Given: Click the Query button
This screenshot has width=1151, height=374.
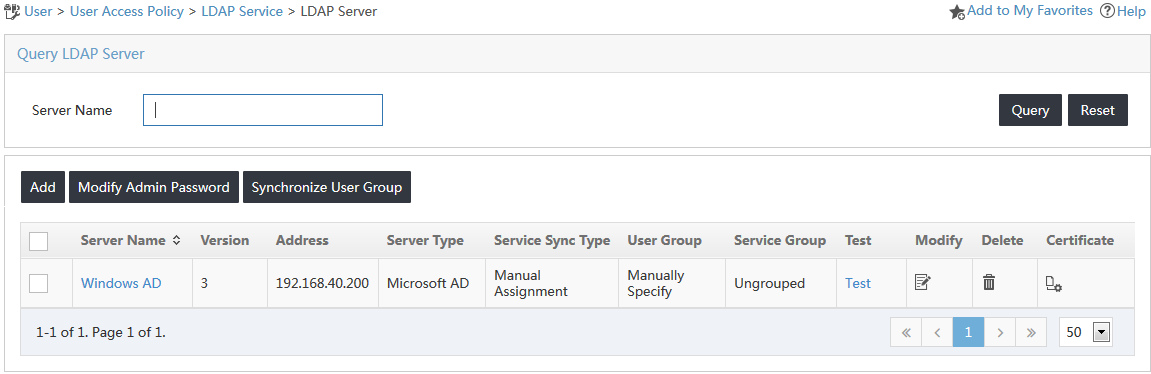Looking at the screenshot, I should point(1030,110).
